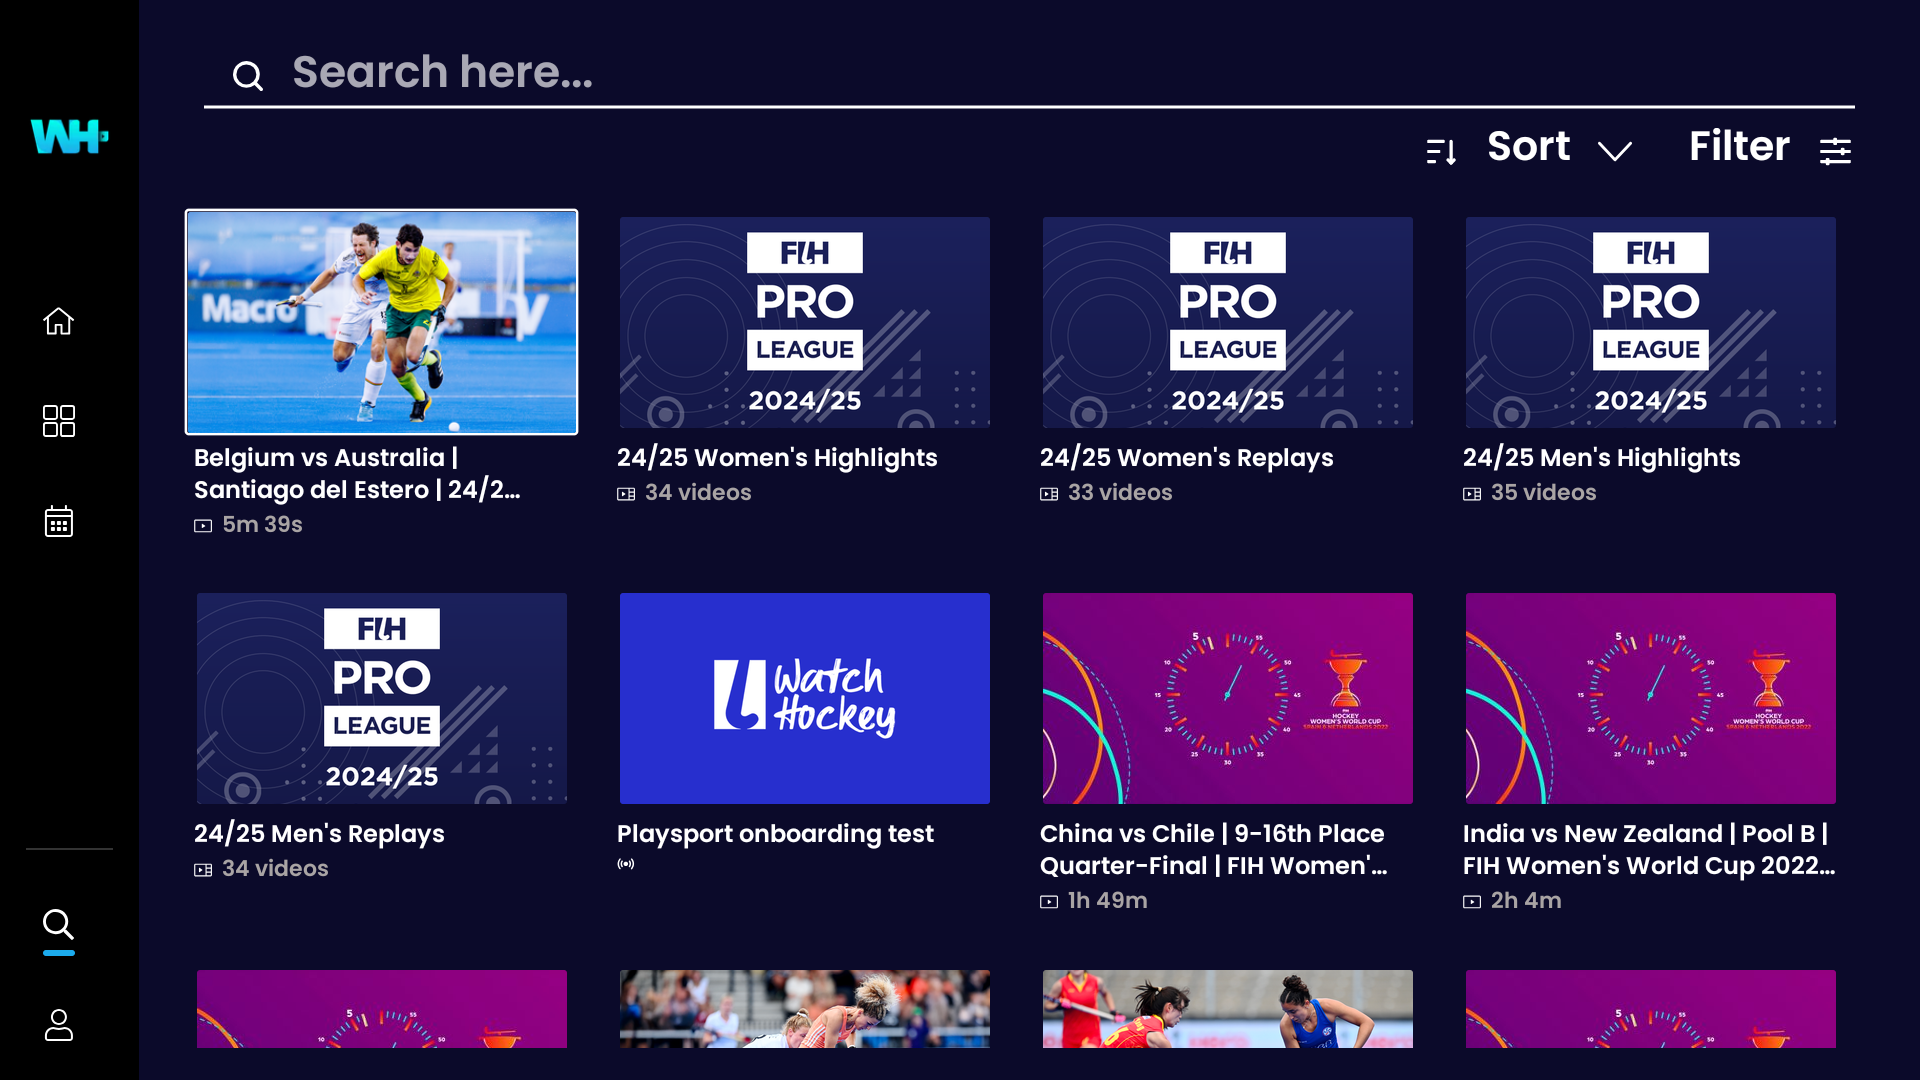This screenshot has height=1080, width=1920.
Task: Click the Playsport onboarding test title
Action: [775, 834]
